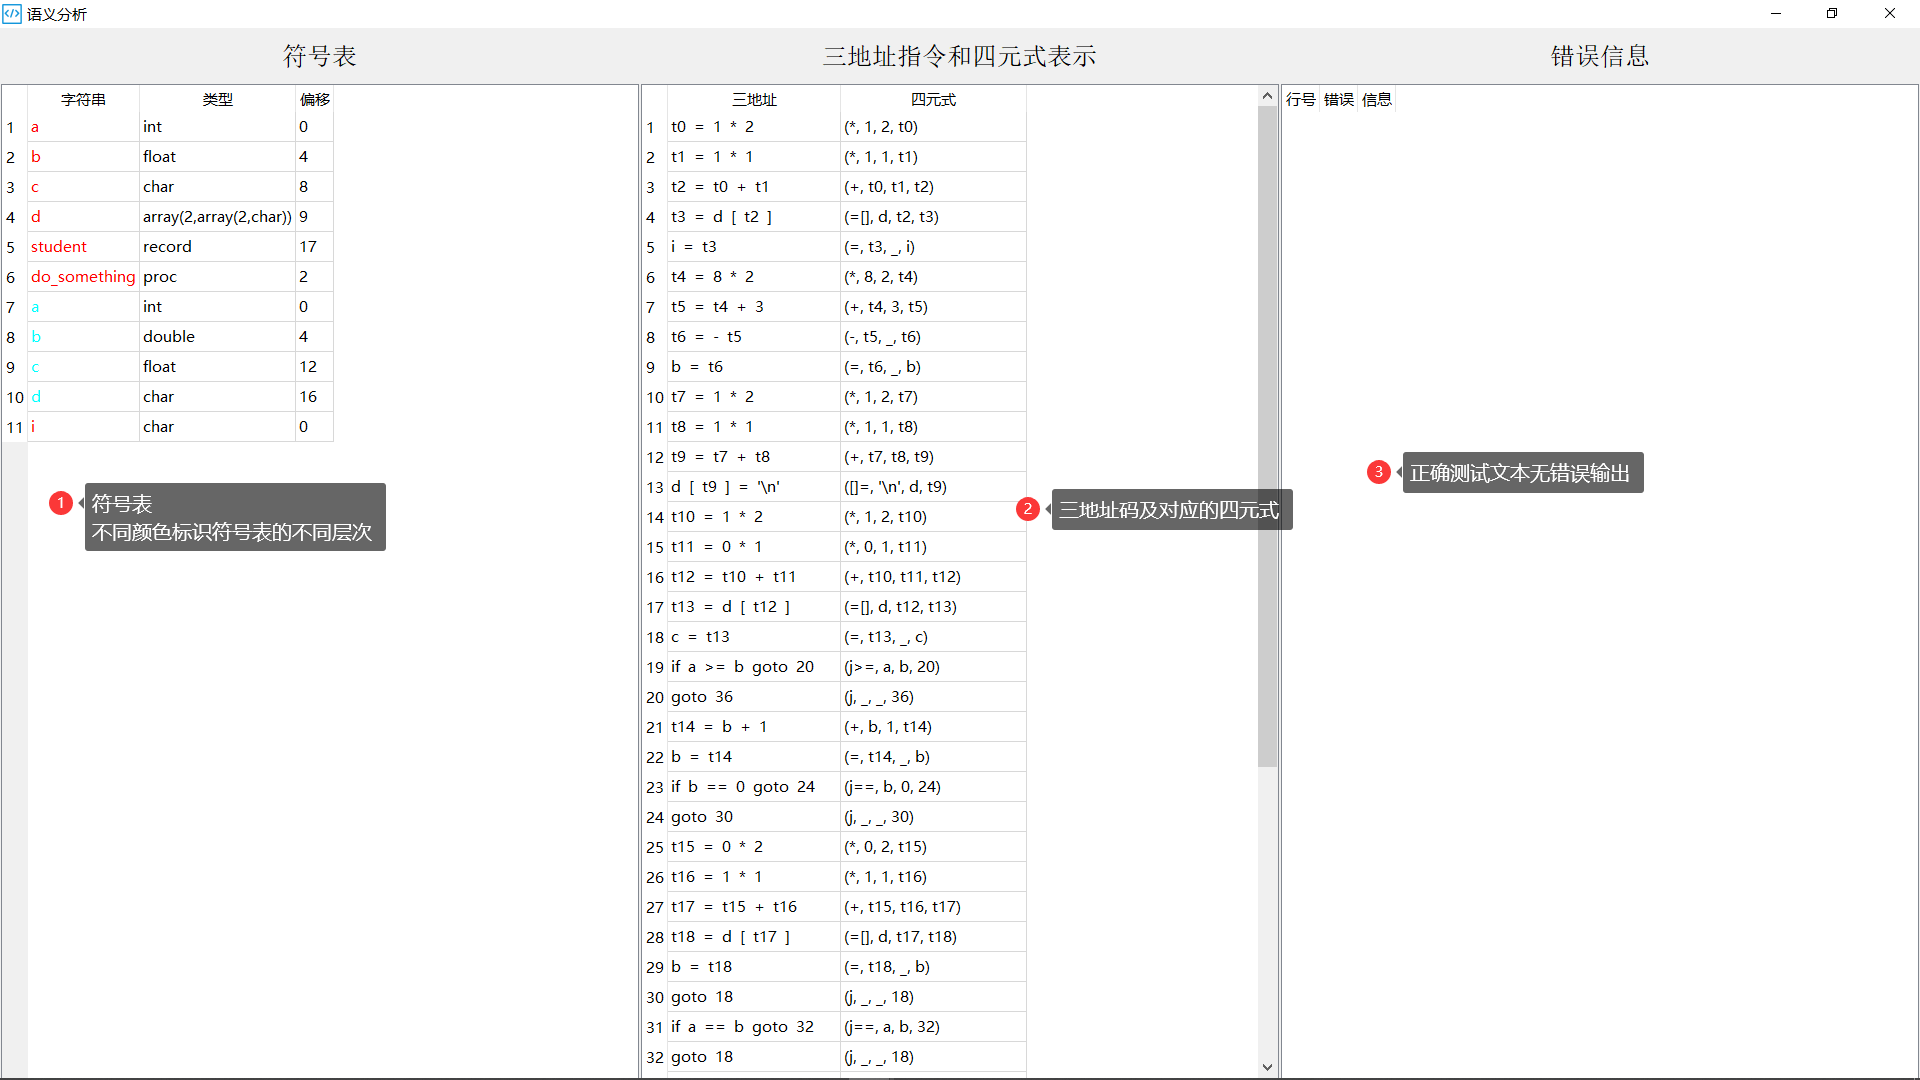This screenshot has width=1920, height=1080.
Task: Click red annotation marker number 2
Action: tap(1027, 509)
